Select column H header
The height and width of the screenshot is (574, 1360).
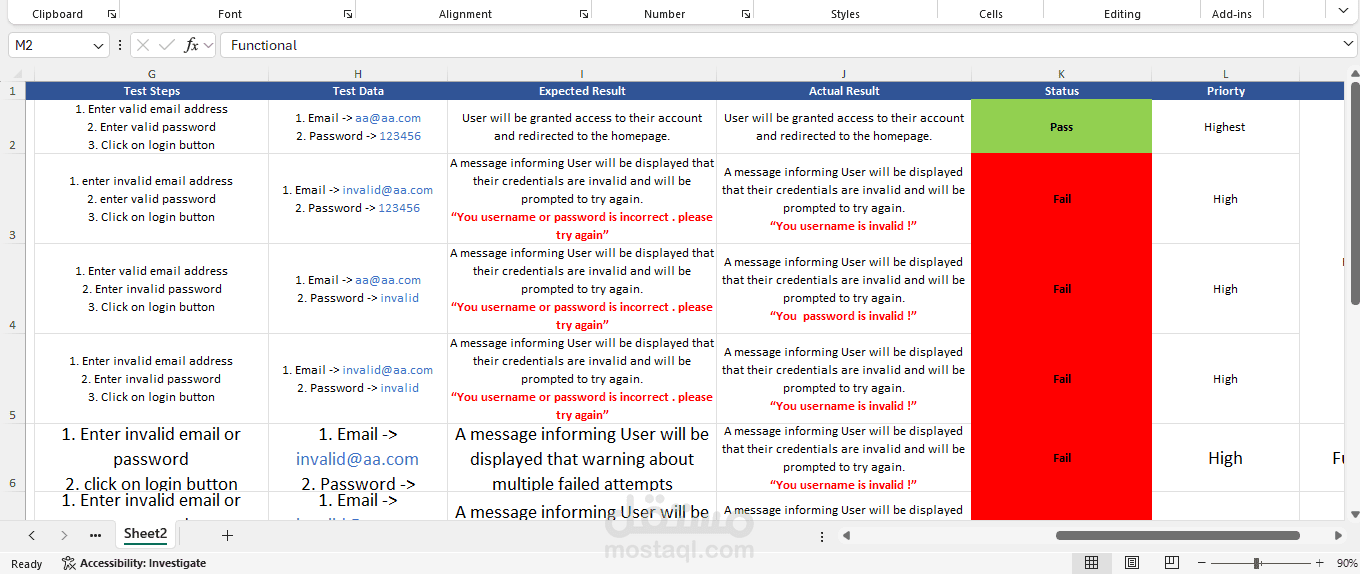(x=358, y=74)
